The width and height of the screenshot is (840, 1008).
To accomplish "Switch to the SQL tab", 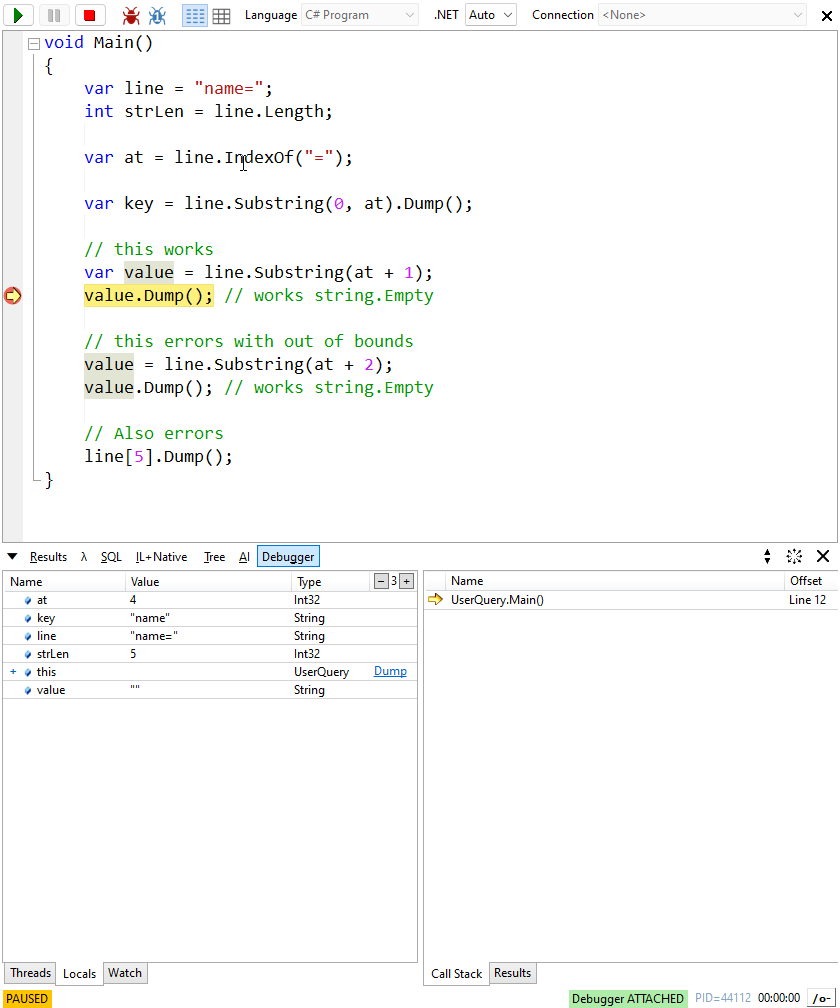I will [x=111, y=557].
